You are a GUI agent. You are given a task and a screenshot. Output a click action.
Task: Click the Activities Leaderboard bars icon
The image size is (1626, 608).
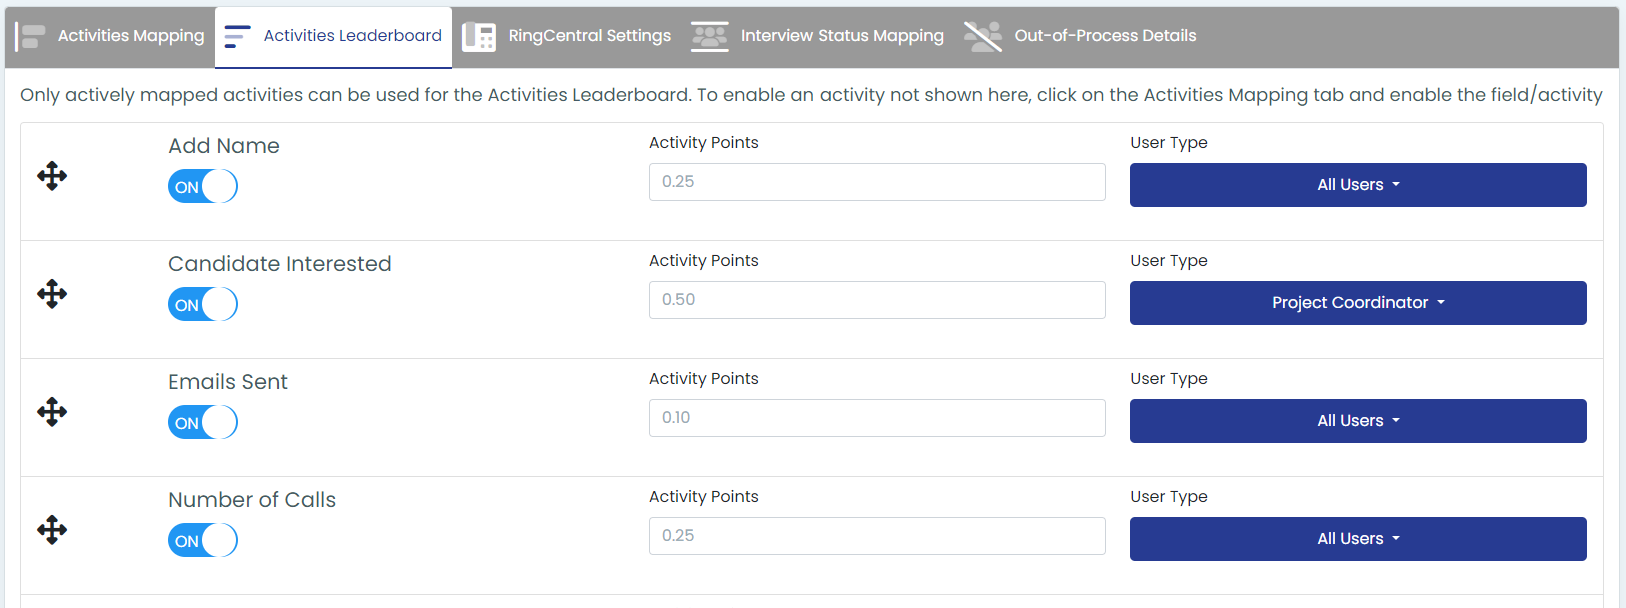(x=237, y=37)
